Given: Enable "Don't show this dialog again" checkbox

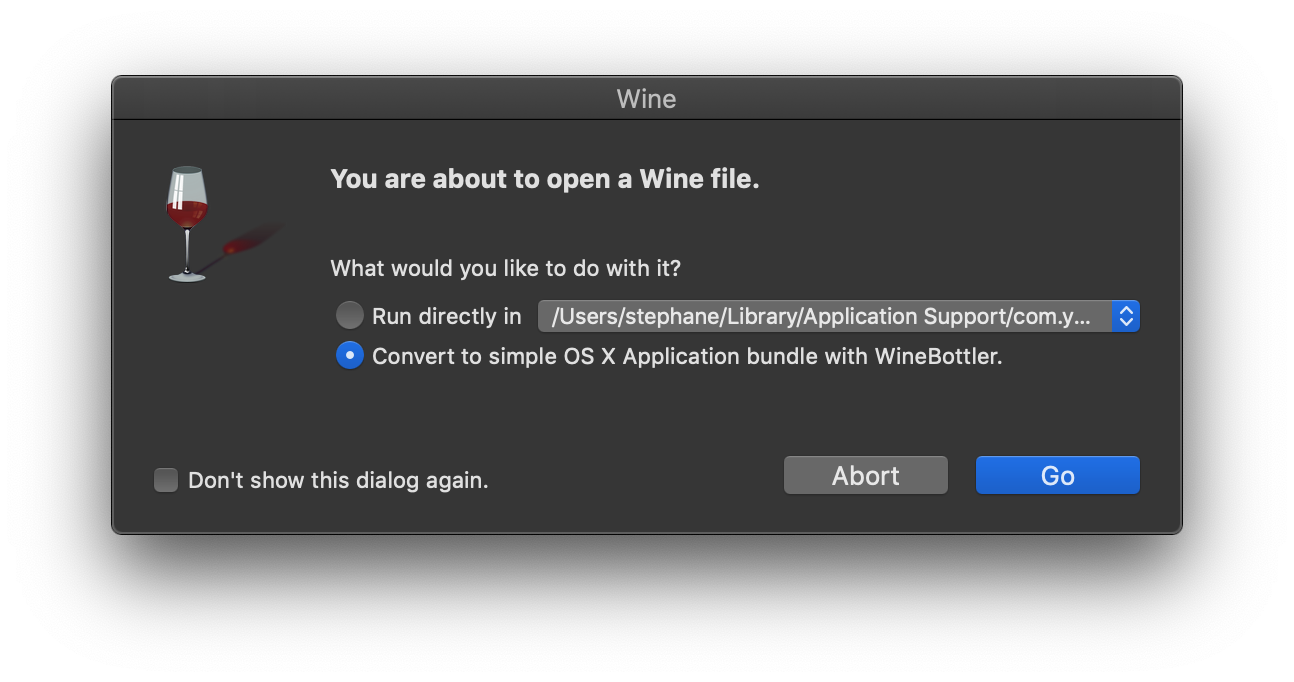Looking at the screenshot, I should 166,480.
